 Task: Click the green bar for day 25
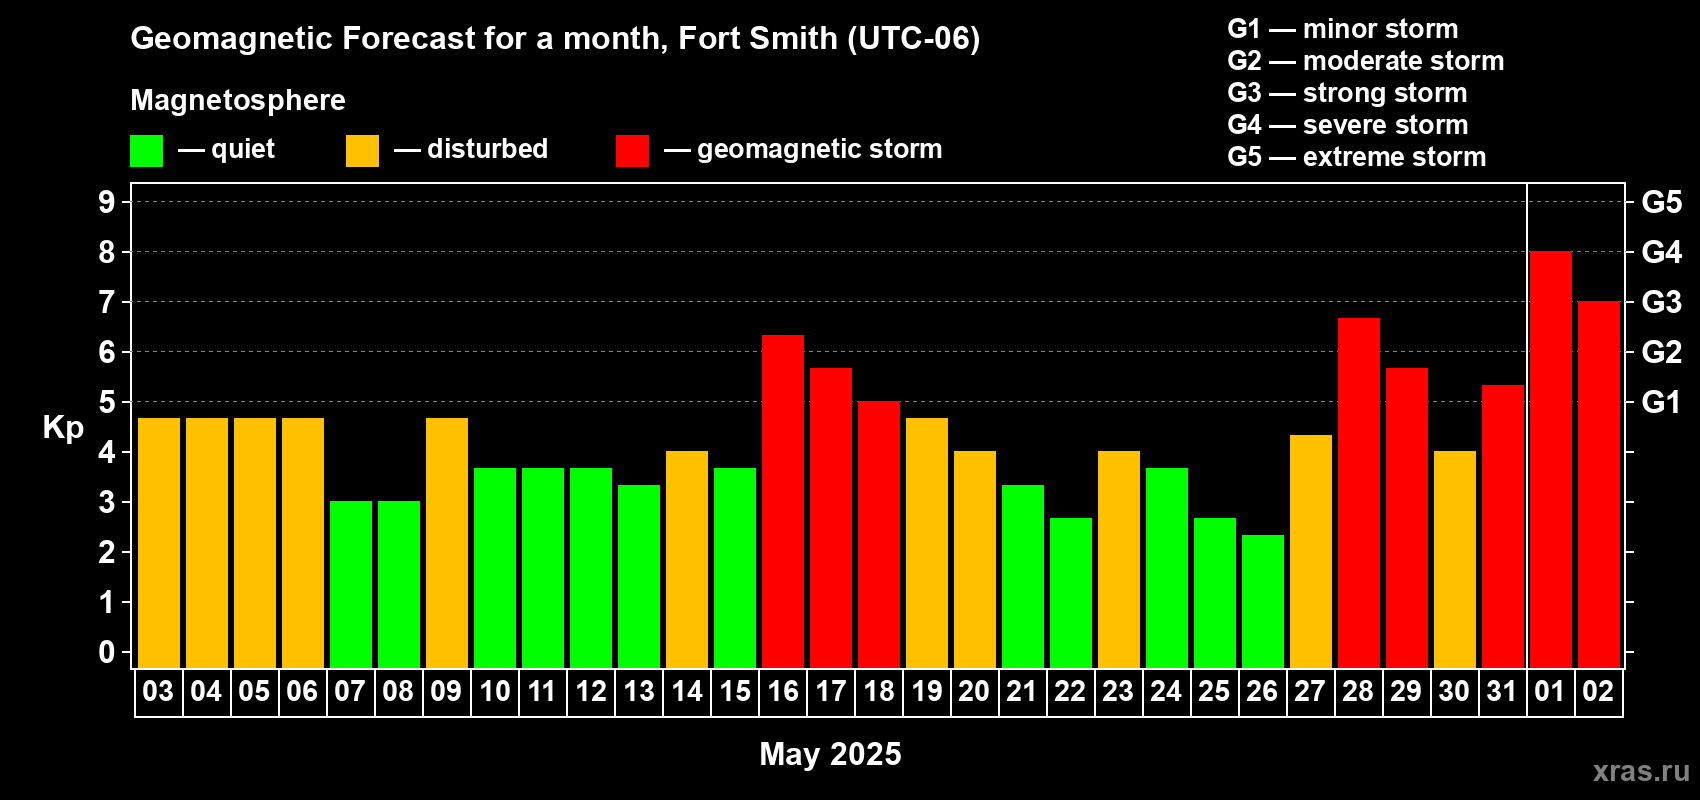click(1215, 593)
